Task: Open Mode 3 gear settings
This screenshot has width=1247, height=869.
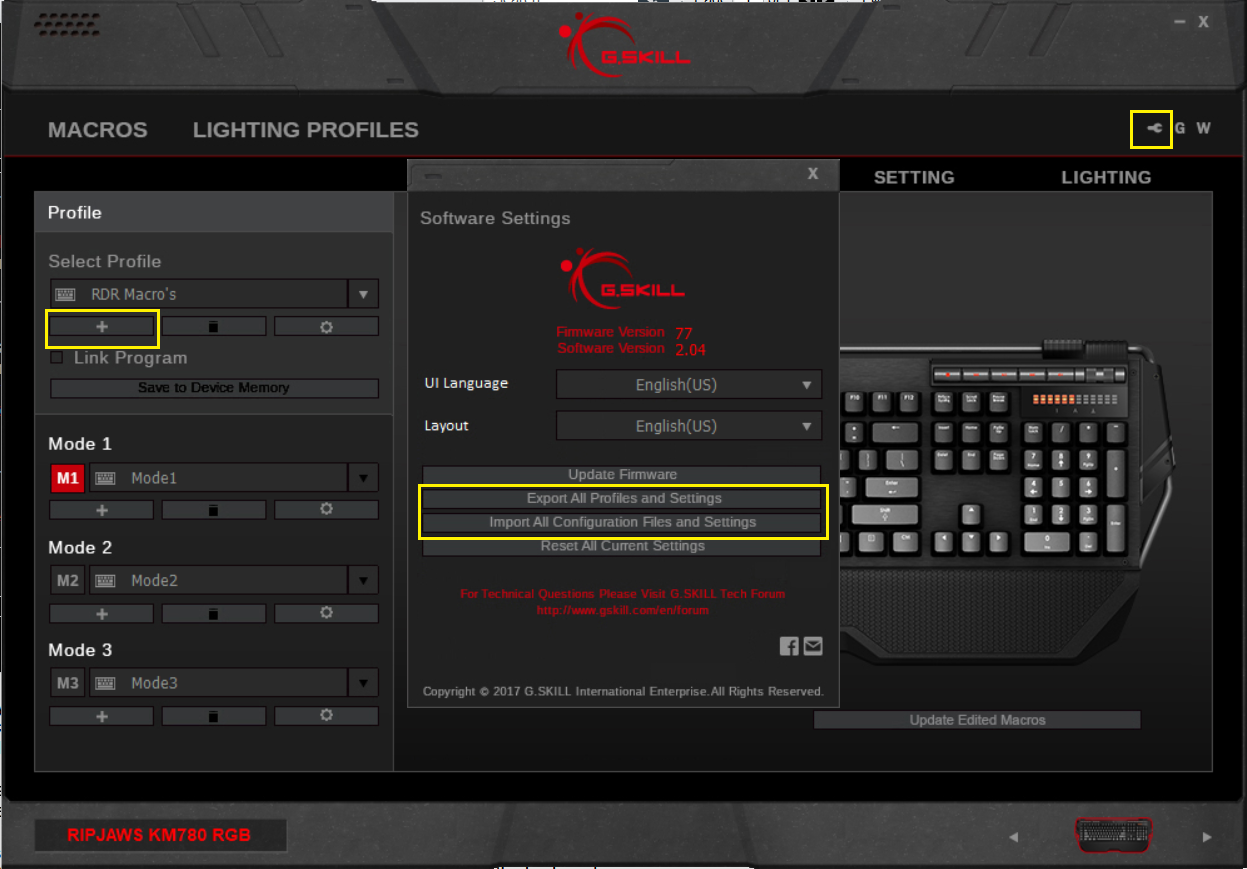Action: pos(326,716)
